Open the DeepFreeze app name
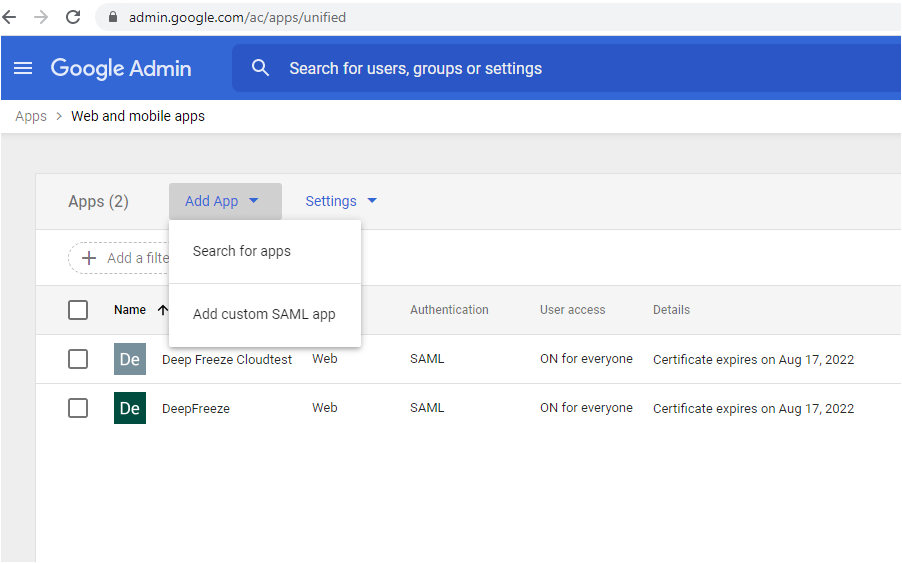 [196, 408]
